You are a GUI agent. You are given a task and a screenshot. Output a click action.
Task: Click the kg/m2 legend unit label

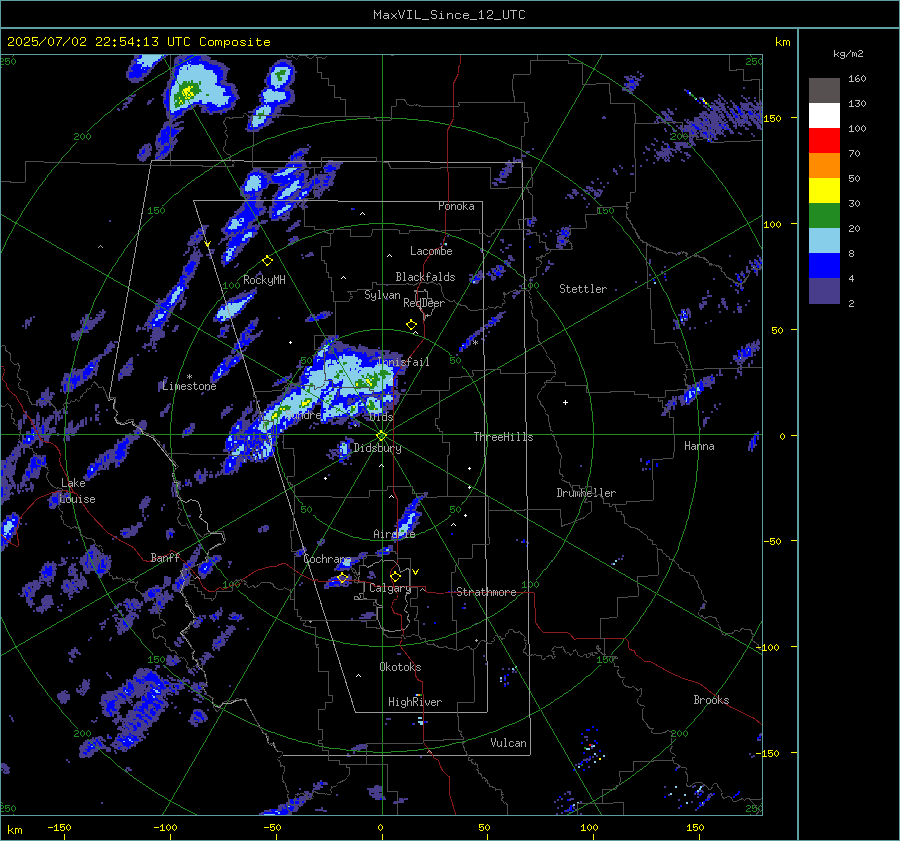pos(848,54)
